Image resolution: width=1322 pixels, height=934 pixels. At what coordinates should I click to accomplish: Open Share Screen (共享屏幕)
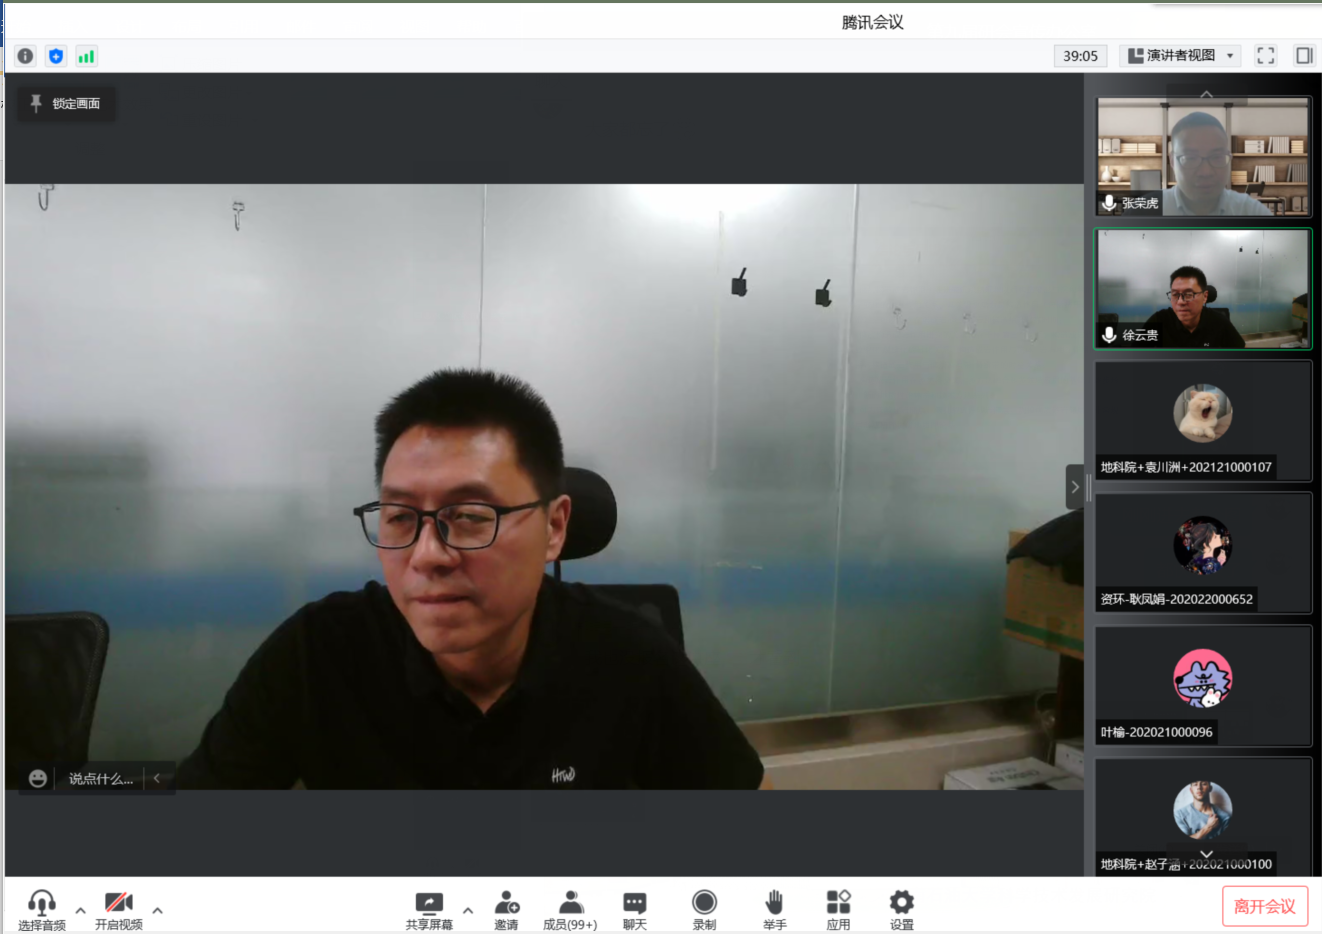click(429, 909)
